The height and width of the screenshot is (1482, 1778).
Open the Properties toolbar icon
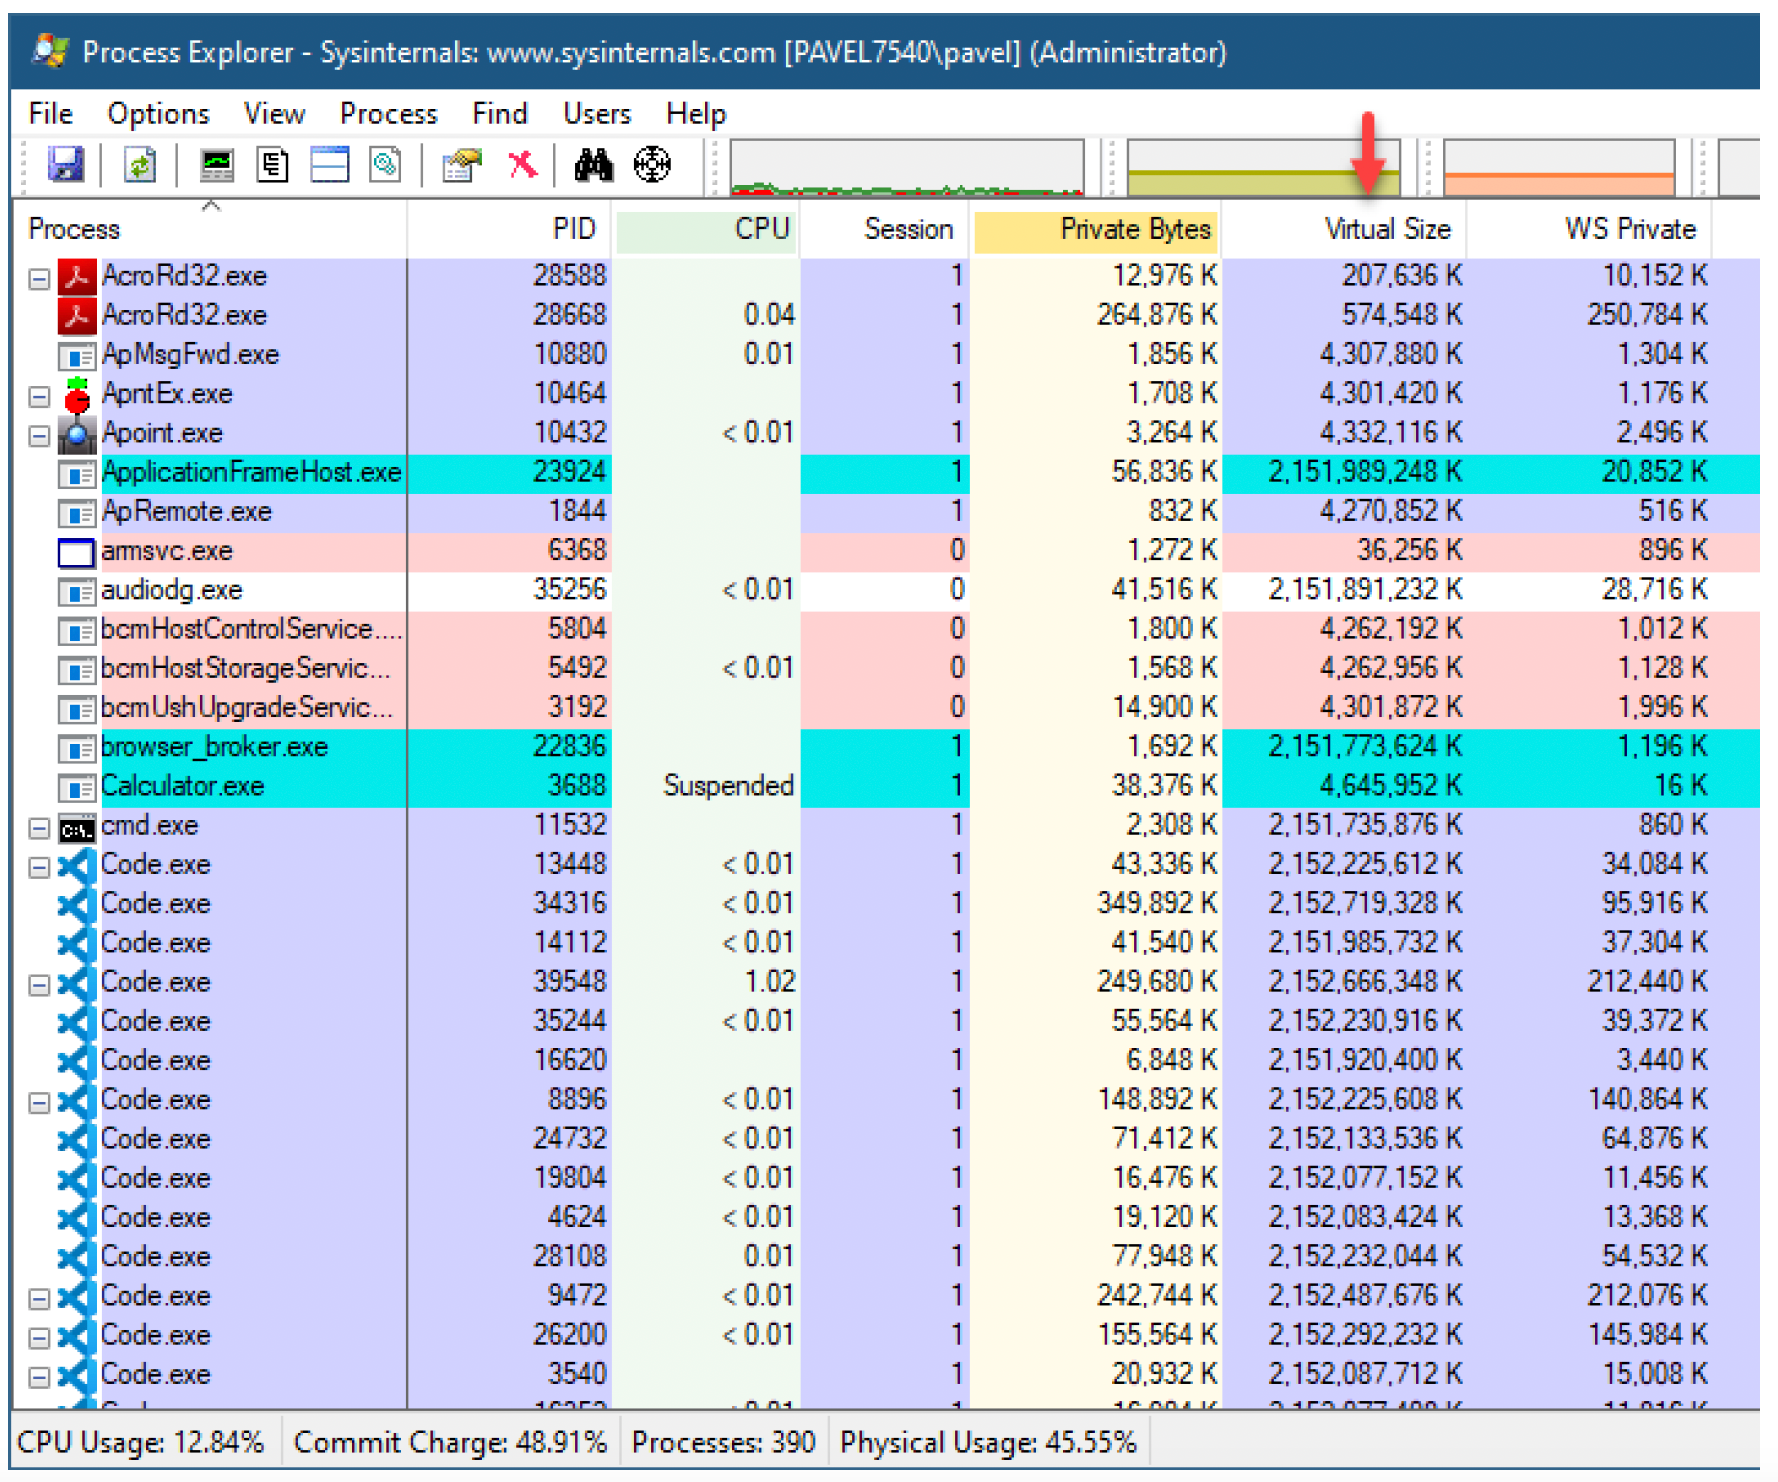[462, 165]
